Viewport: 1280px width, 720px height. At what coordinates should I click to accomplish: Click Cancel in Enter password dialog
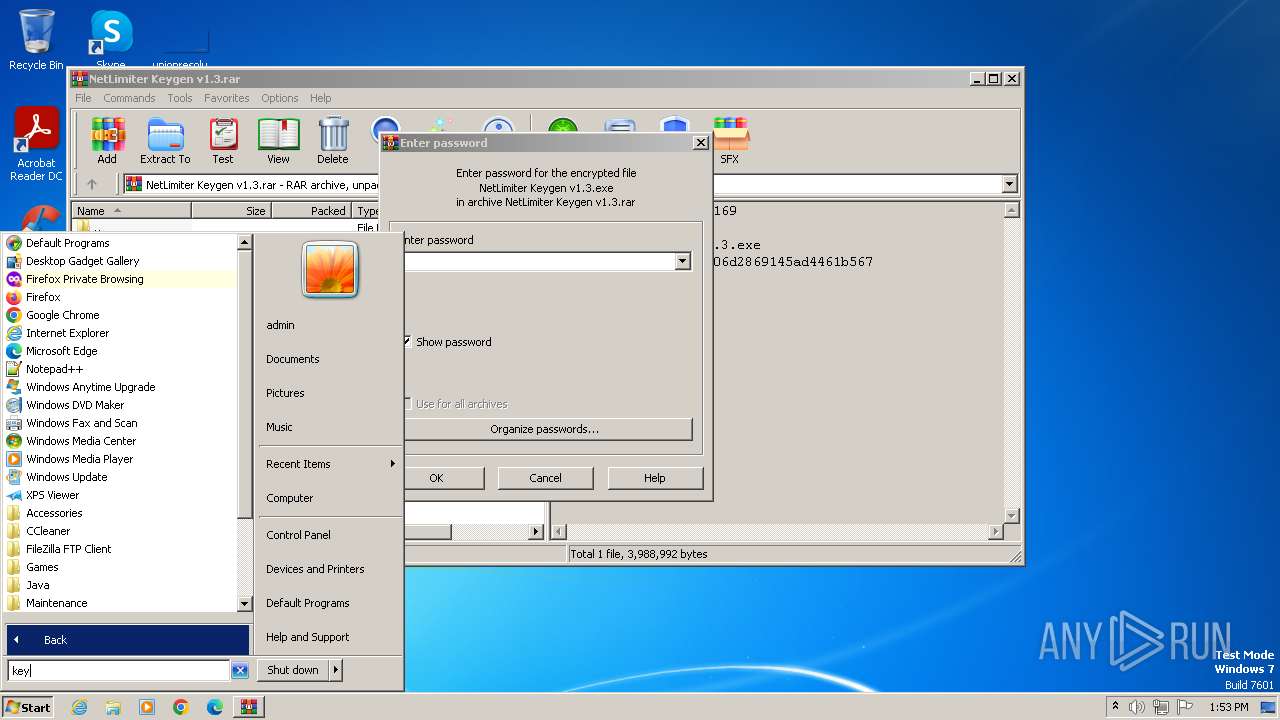[x=545, y=478]
